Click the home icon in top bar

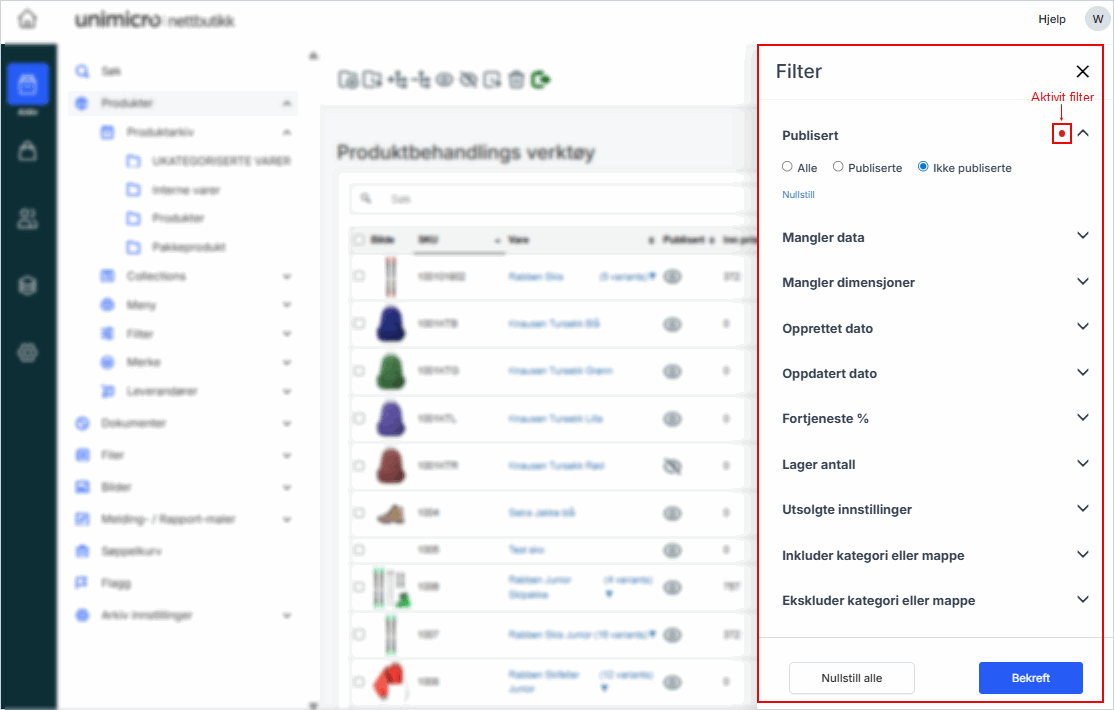28,19
